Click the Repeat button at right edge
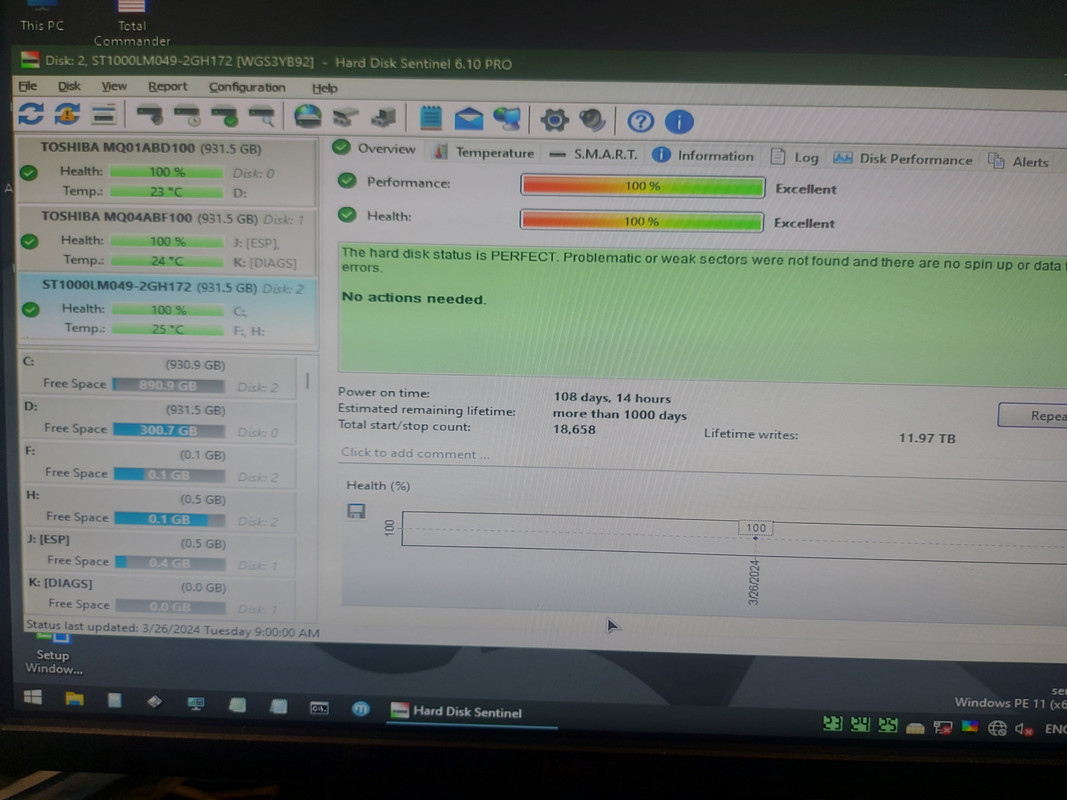Screen dimensions: 1067x800 [1032, 415]
